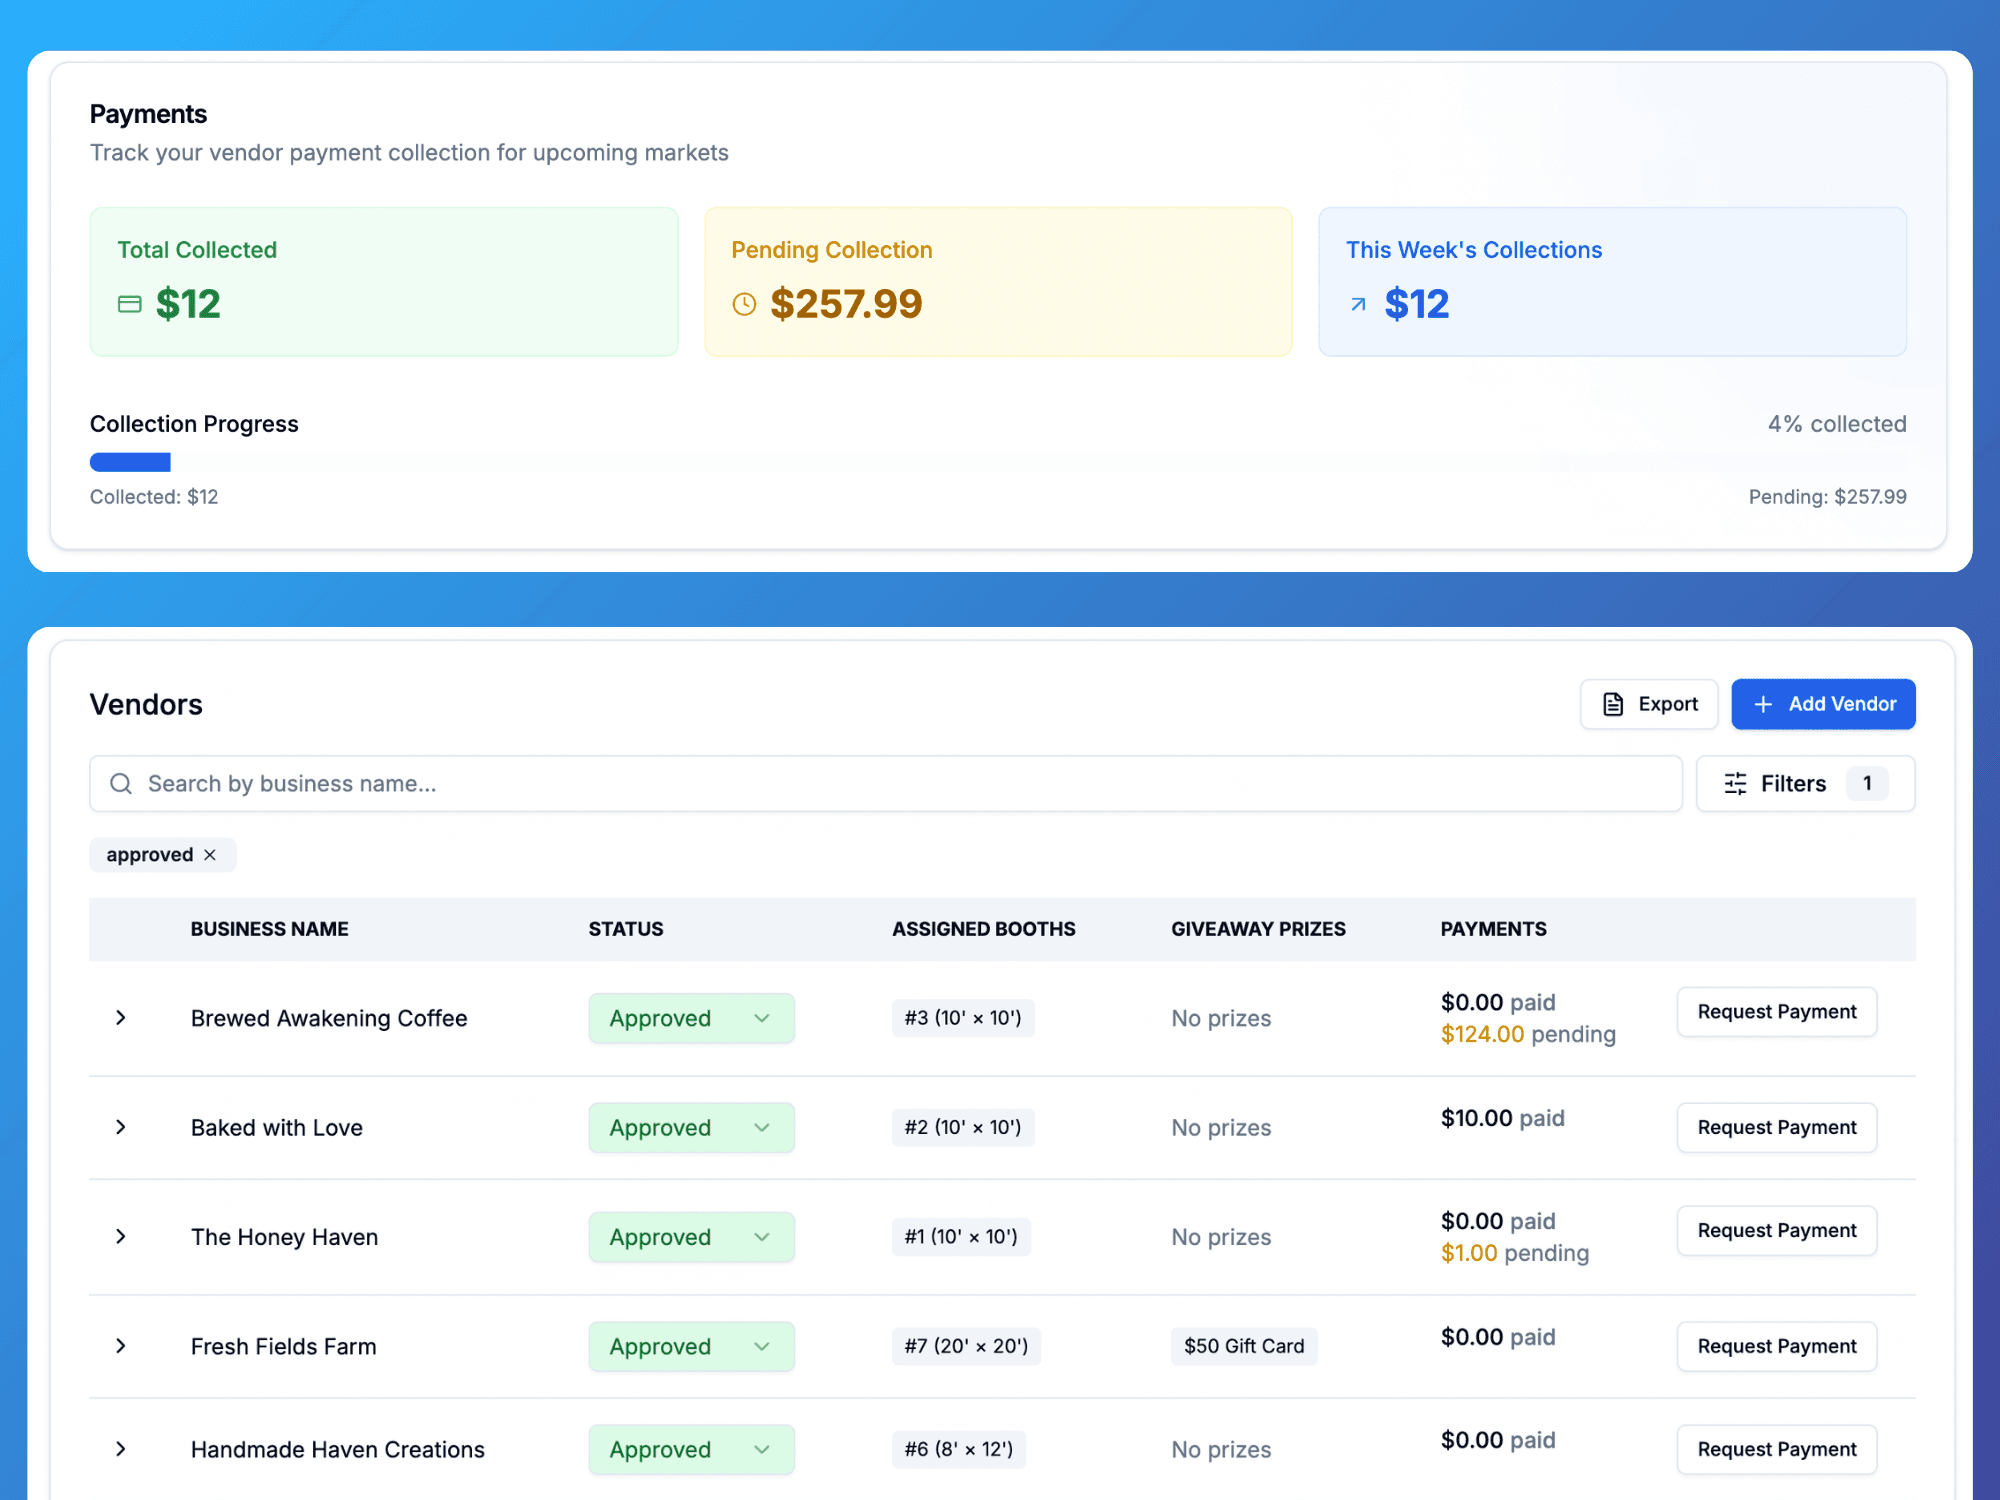Open status dropdown for Baked with Love
Viewport: 2000px width, 1500px height.
pos(691,1127)
